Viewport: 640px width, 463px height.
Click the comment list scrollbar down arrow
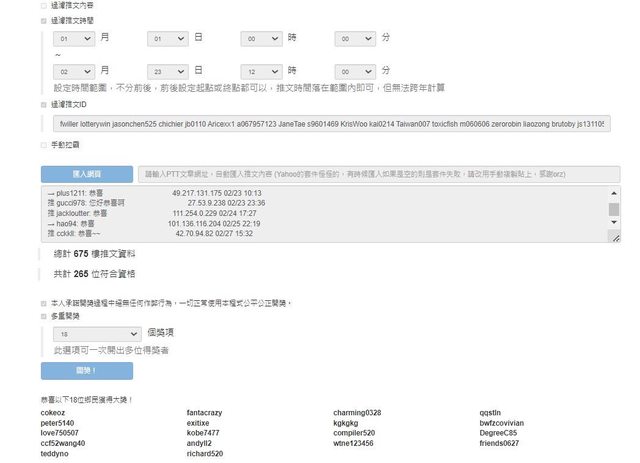[x=614, y=226]
